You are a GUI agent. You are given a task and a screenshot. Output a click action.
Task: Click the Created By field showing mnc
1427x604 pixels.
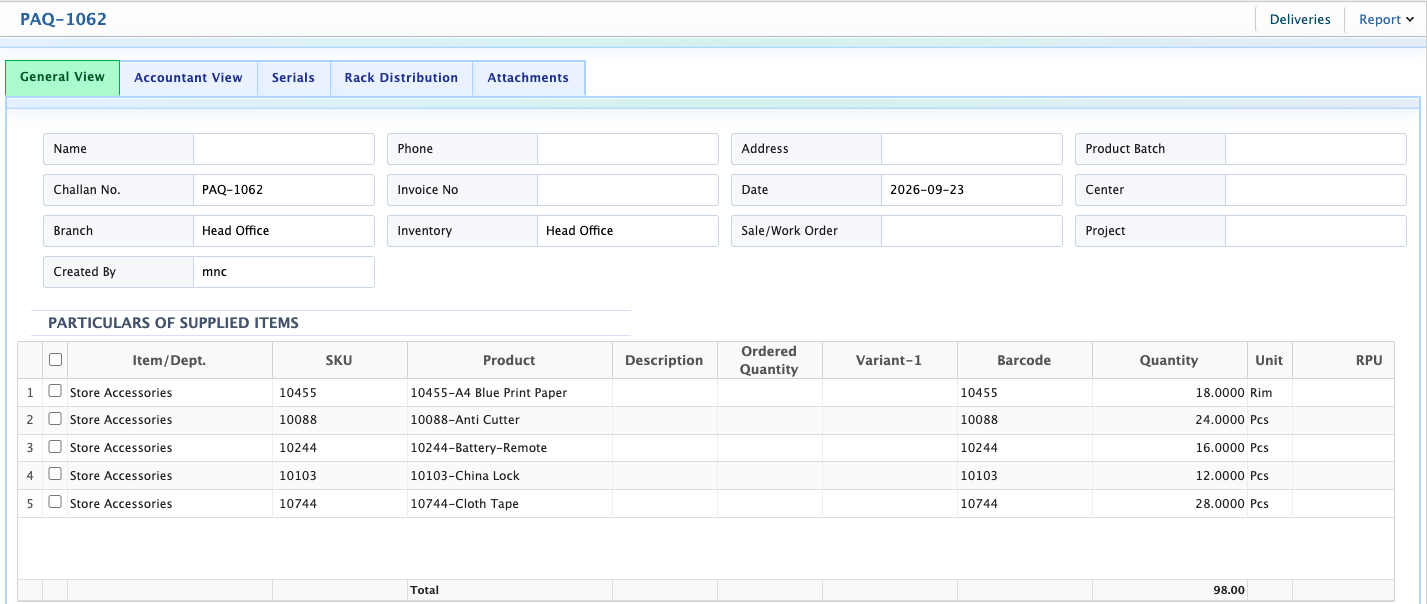coord(284,272)
